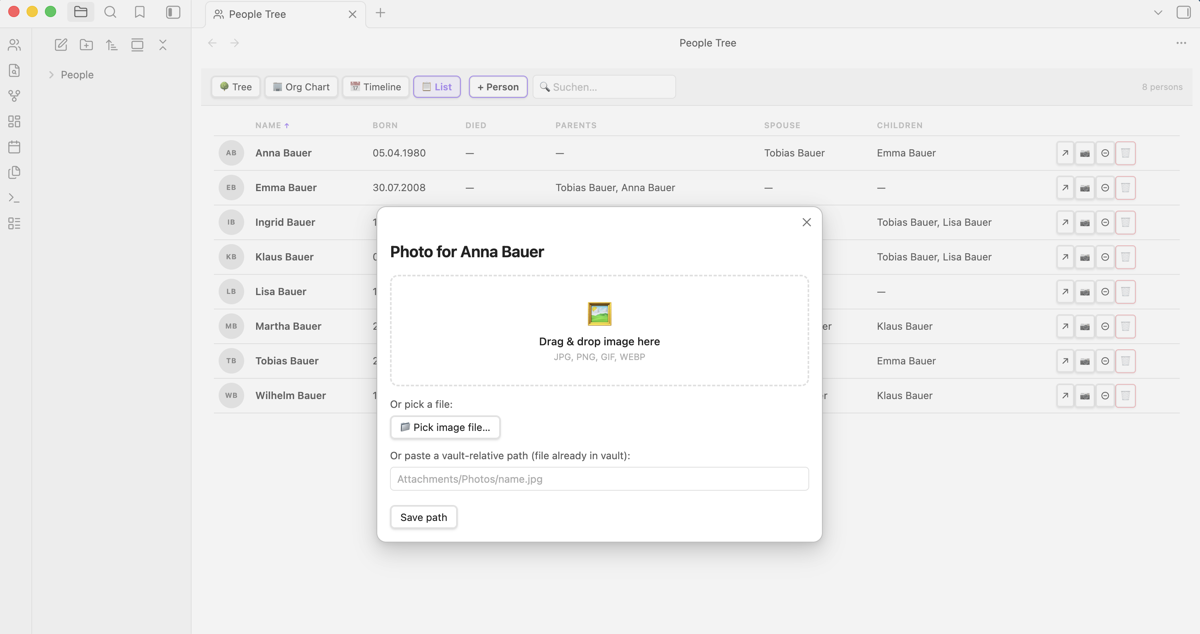This screenshot has height=634, width=1200.
Task: Click Anna Bauer's birth date 05.04.1980
Action: coord(399,153)
